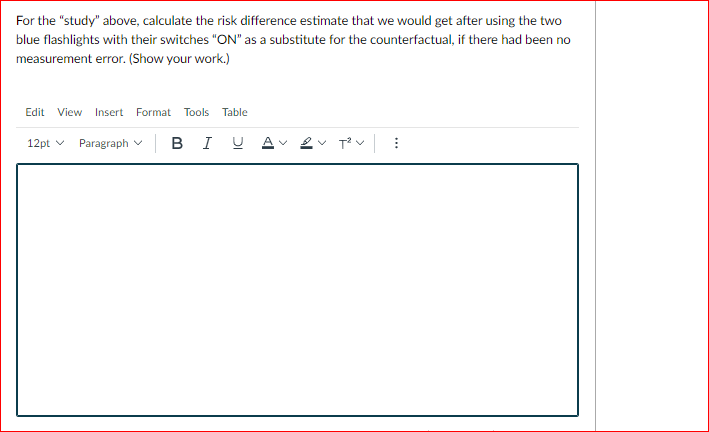
Task: Expand the superscript options dropdown arrow
Action: click(360, 143)
